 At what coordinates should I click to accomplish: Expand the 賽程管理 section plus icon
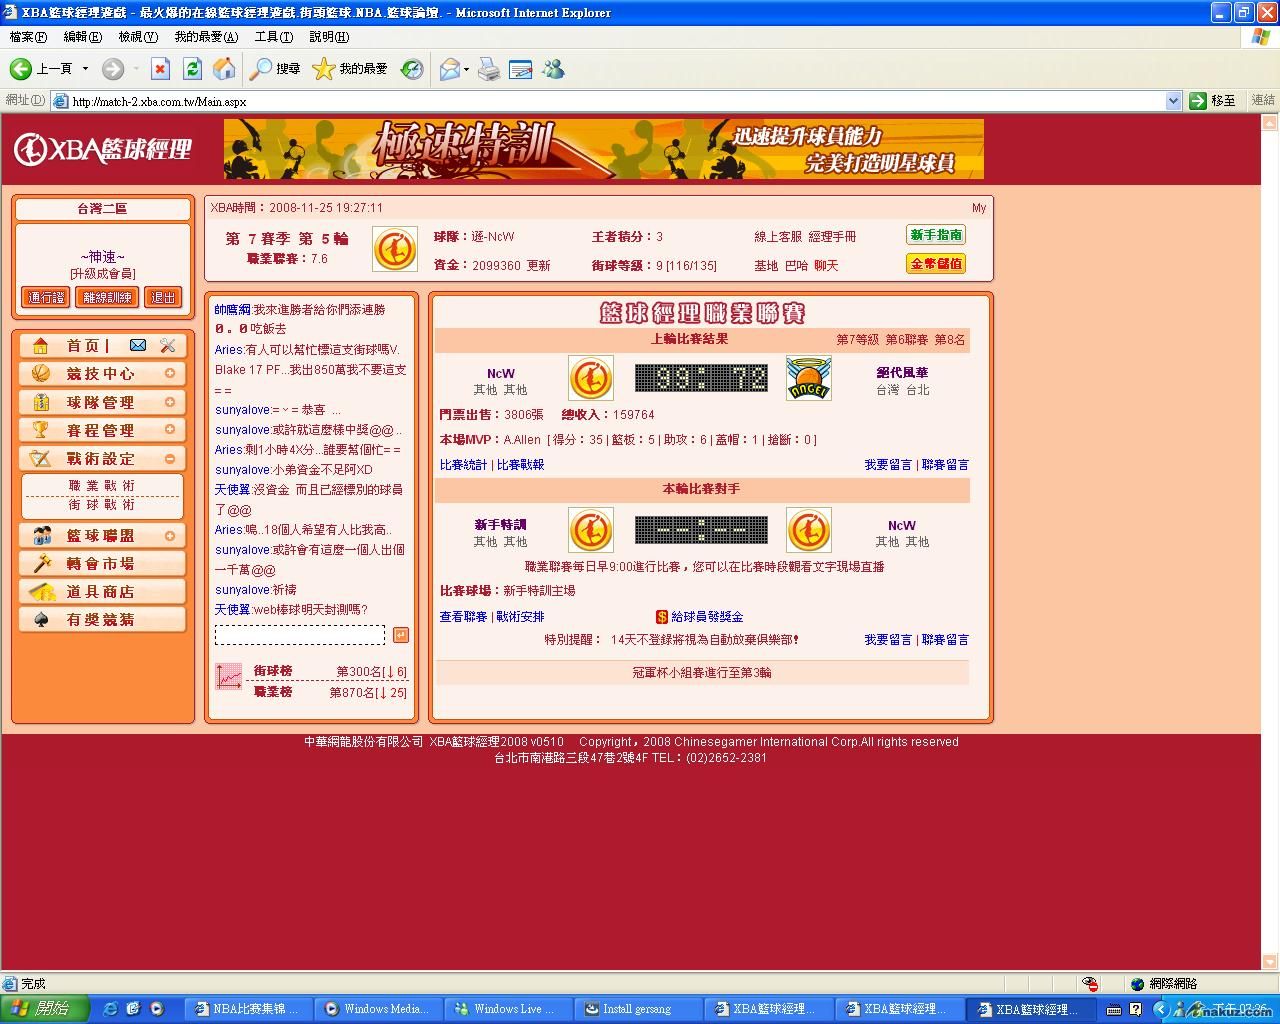[170, 430]
